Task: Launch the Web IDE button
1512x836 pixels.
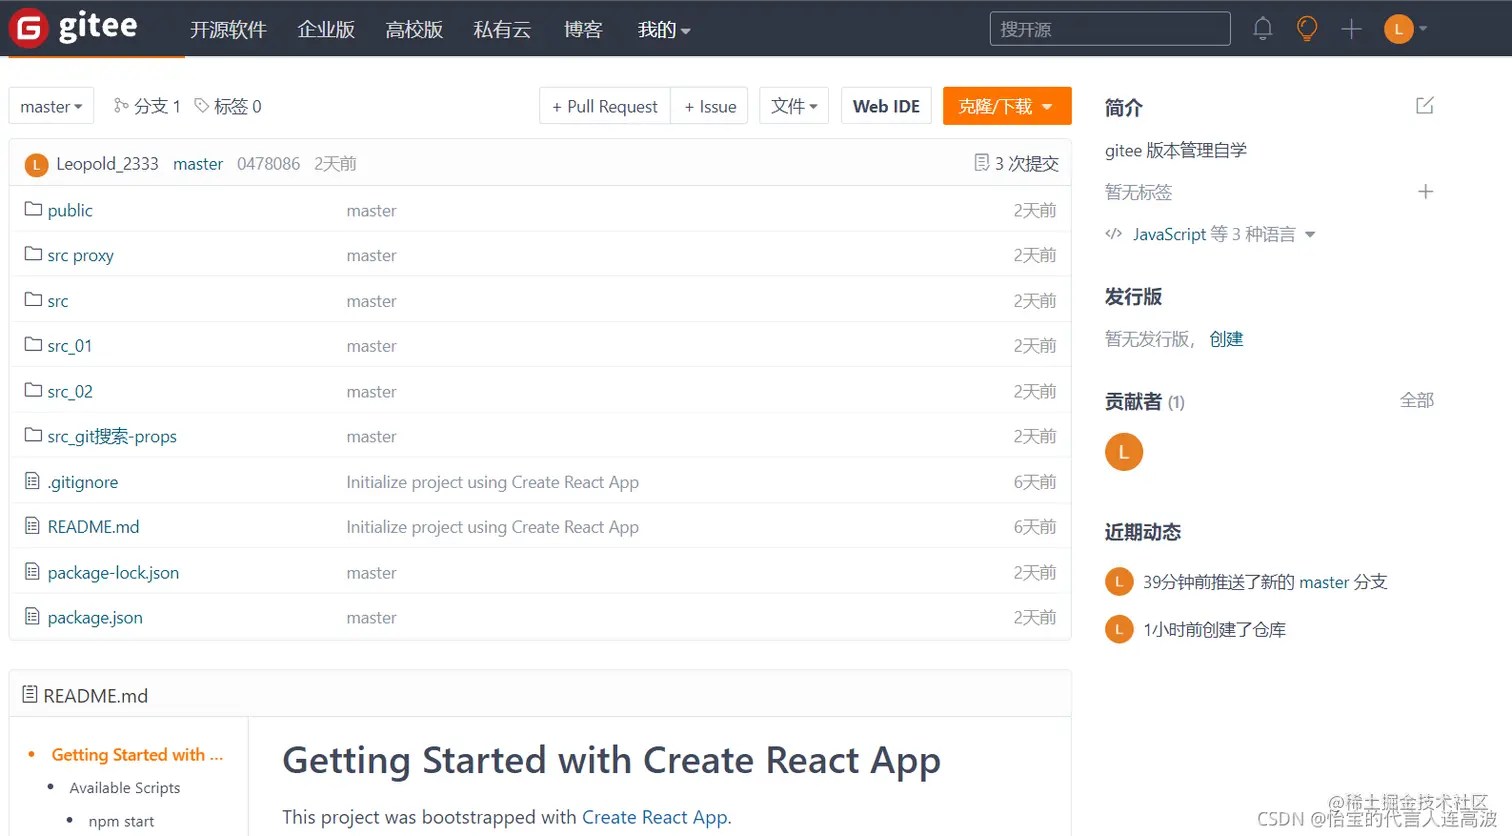Action: [886, 106]
